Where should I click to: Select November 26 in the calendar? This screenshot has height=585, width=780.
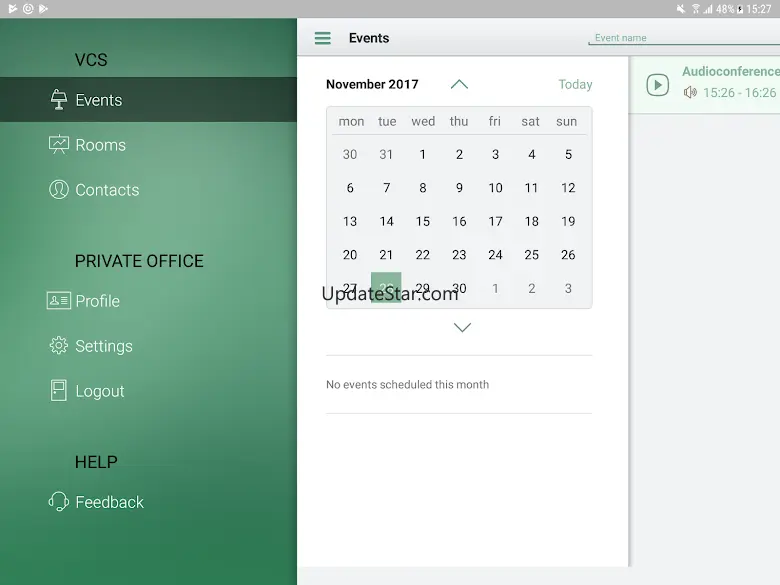pos(568,255)
